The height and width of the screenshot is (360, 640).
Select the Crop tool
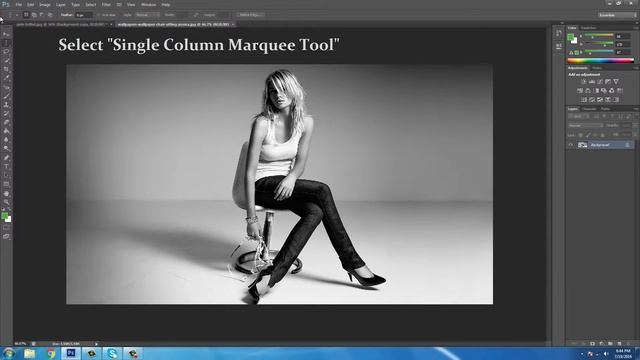(x=6, y=69)
